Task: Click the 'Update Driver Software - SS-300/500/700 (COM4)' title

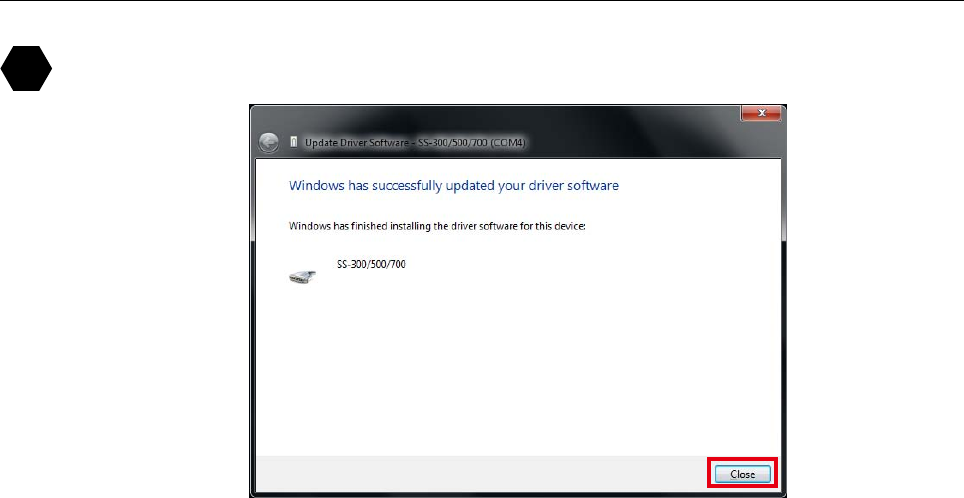Action: (x=416, y=143)
